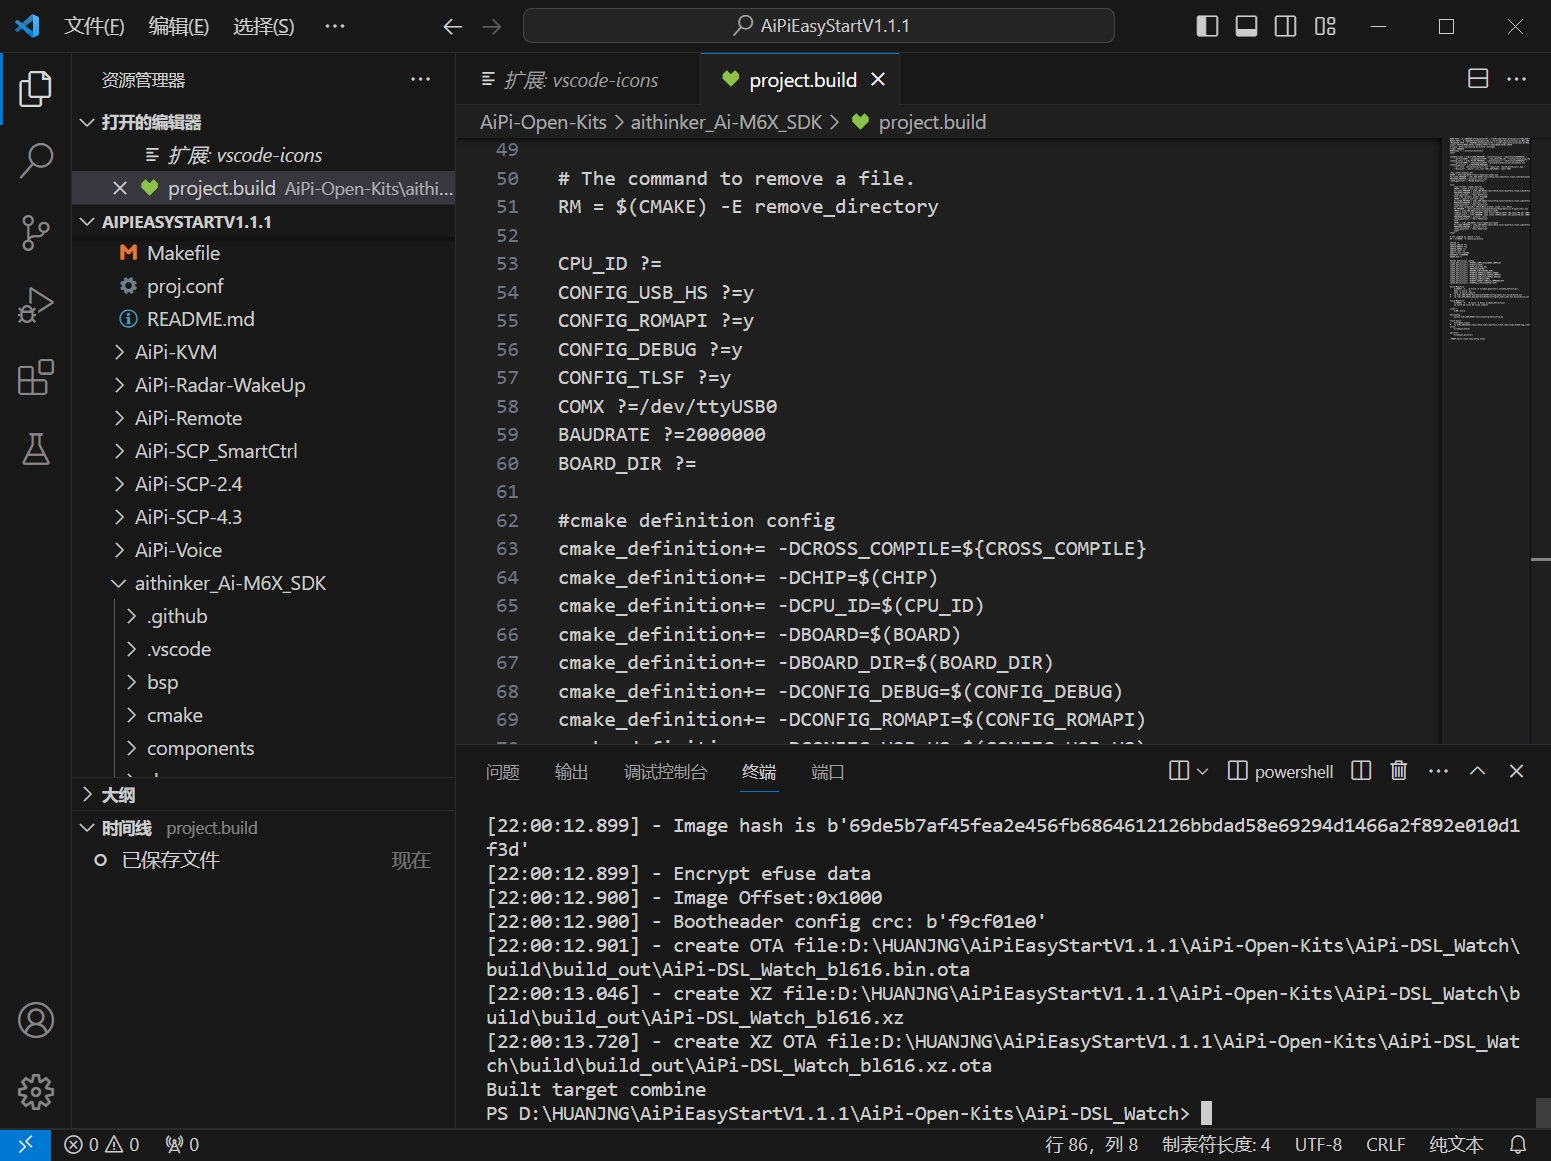Image resolution: width=1551 pixels, height=1161 pixels.
Task: Click the AiPi-Open-Kits breadcrumb
Action: pyautogui.click(x=543, y=122)
